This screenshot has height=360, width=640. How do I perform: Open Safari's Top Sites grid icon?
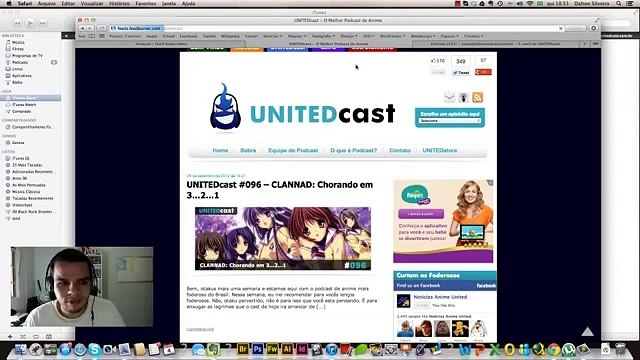pyautogui.click(x=102, y=36)
